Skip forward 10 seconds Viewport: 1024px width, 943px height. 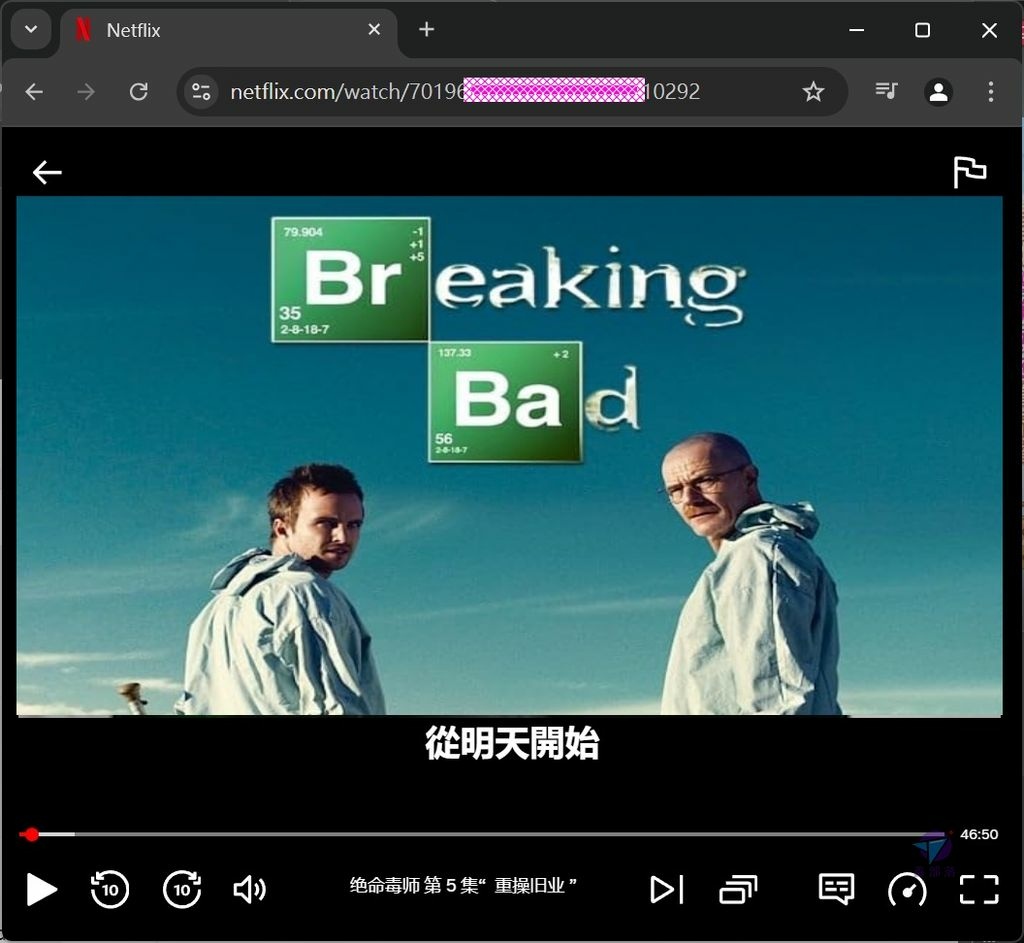[182, 889]
